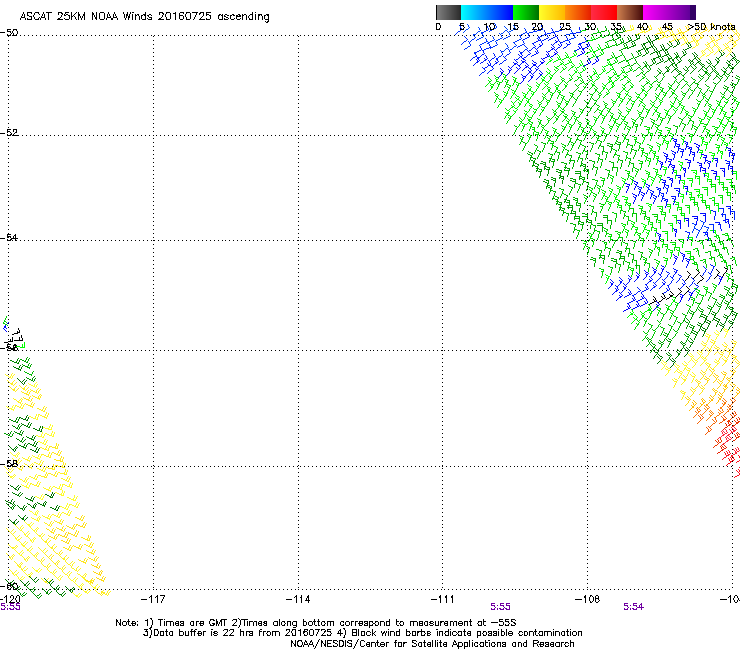Viewport: 740px width, 650px height.
Task: Click the gray 0-5 knots color segment
Action: point(448,12)
